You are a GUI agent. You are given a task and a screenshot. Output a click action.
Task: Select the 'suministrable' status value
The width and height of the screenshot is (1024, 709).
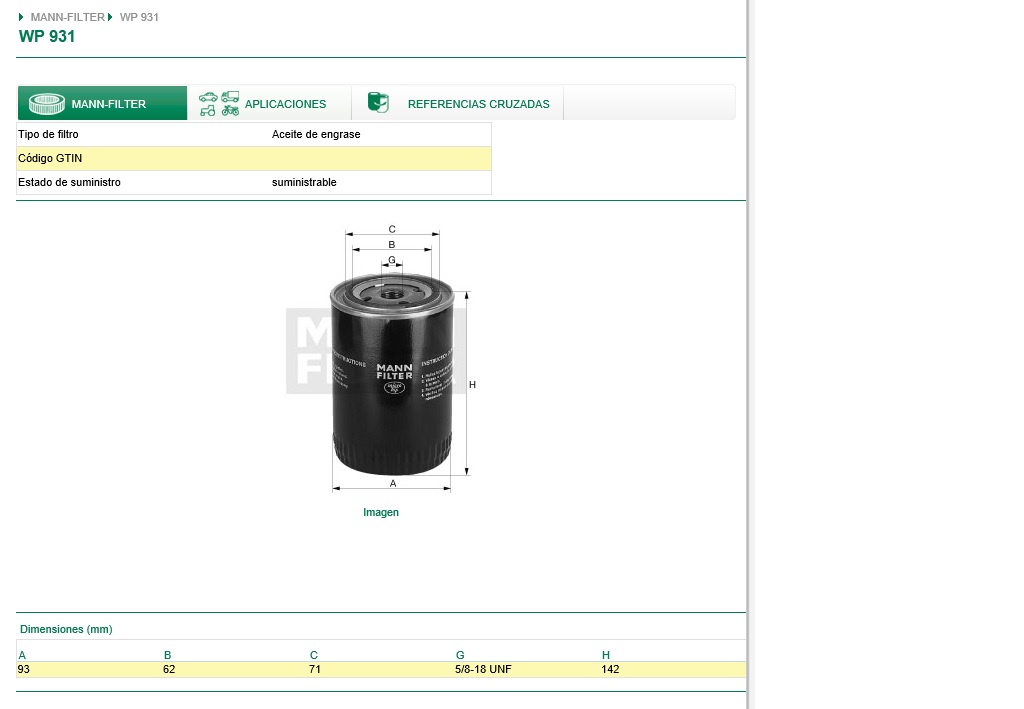click(x=304, y=183)
